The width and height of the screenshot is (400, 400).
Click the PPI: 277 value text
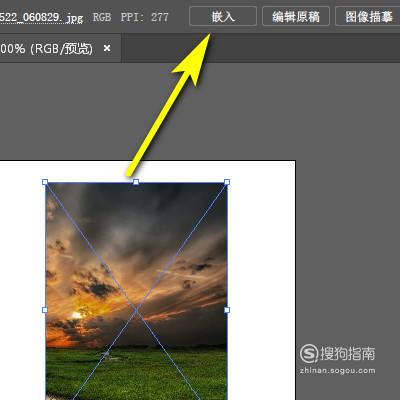pos(145,17)
